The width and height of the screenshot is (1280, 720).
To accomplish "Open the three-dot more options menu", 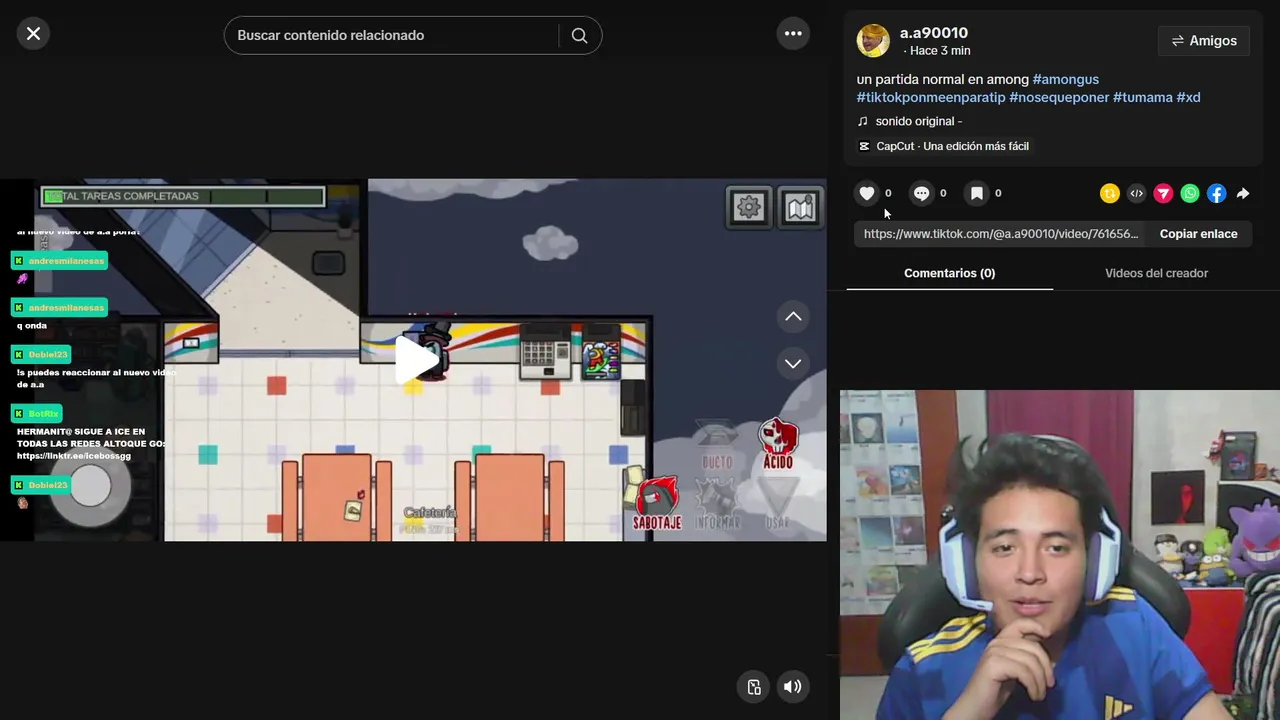I will (793, 34).
